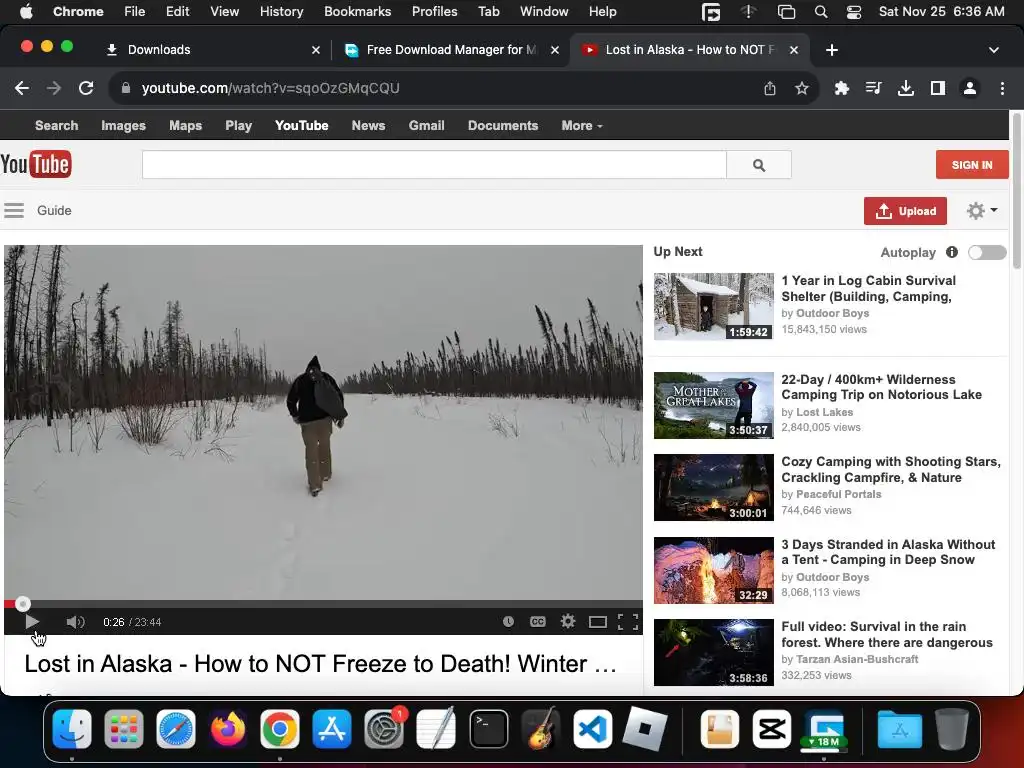Close the Downloads tab

[315, 50]
